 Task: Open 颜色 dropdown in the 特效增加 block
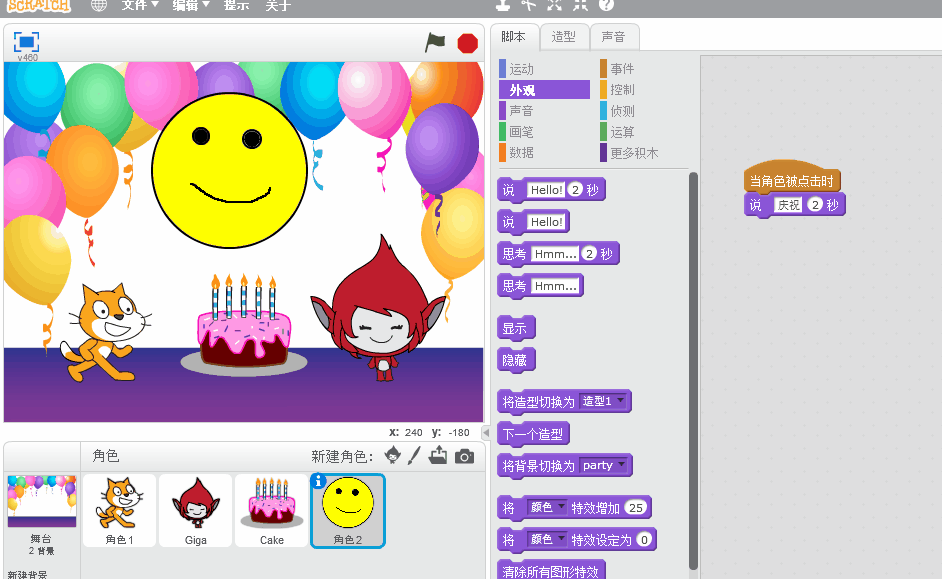(x=547, y=508)
